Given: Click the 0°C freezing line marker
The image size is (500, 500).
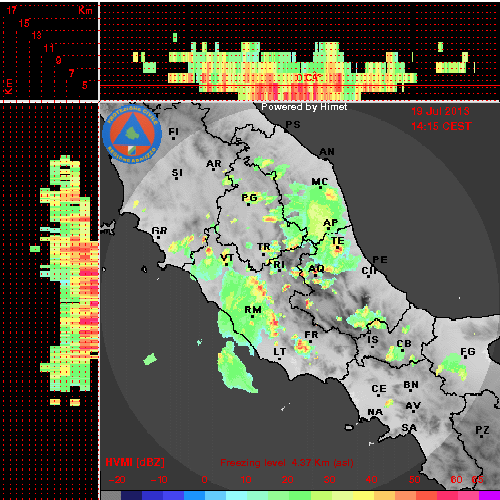Looking at the screenshot, I should tap(309, 78).
